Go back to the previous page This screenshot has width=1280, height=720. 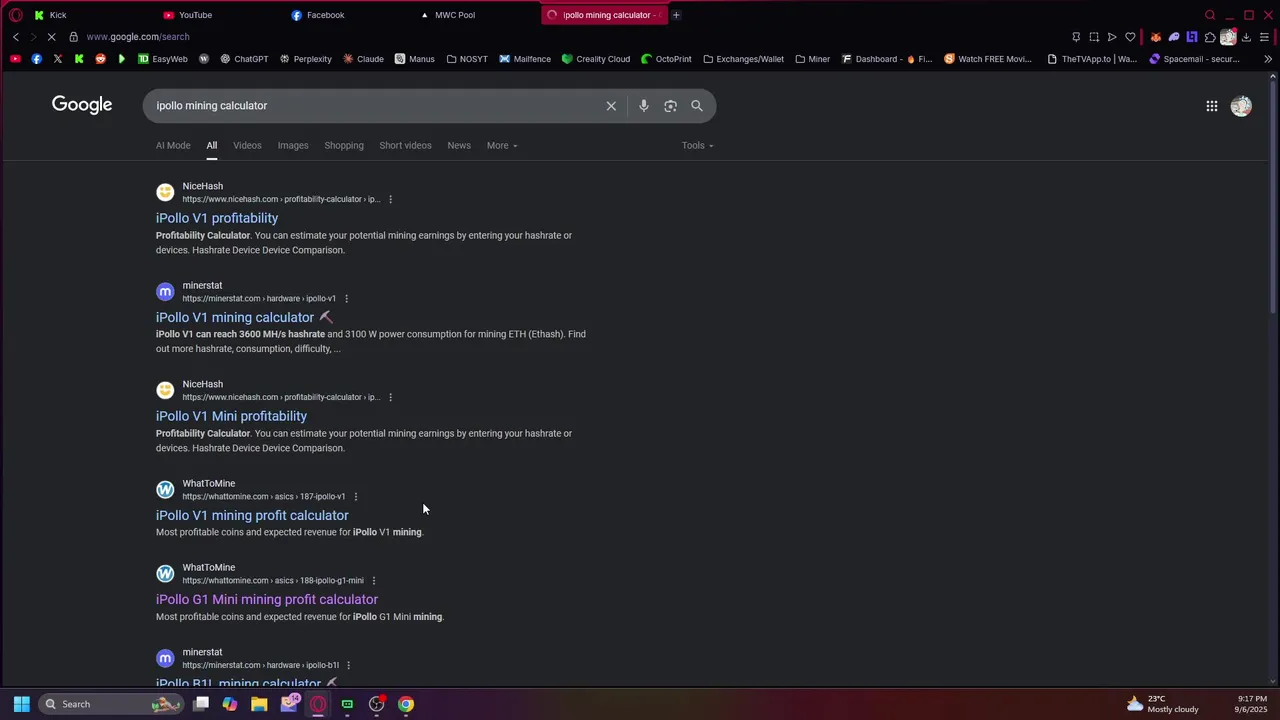coord(15,37)
